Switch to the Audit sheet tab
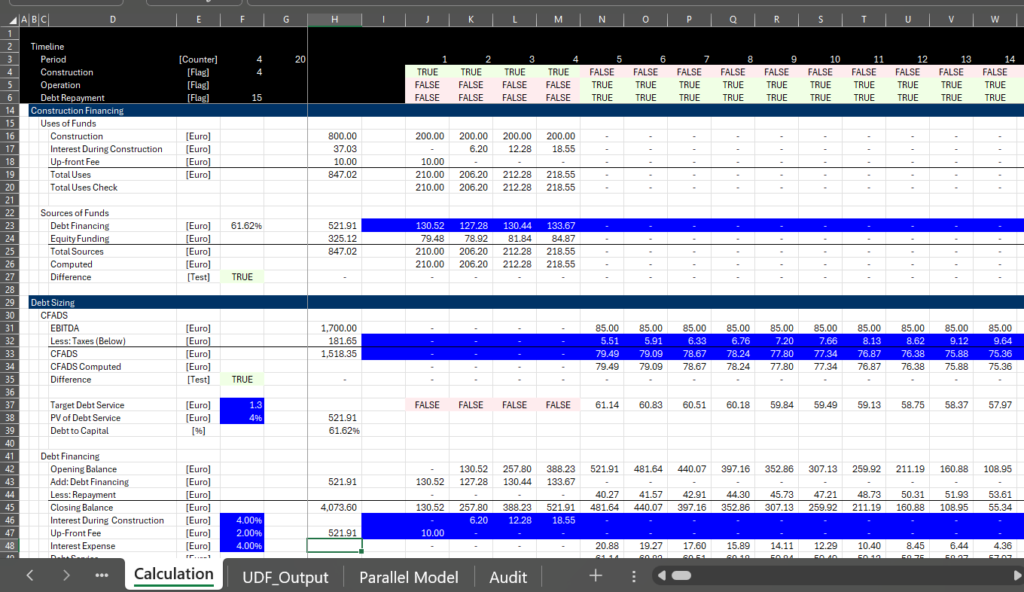This screenshot has height=592, width=1024. 508,577
